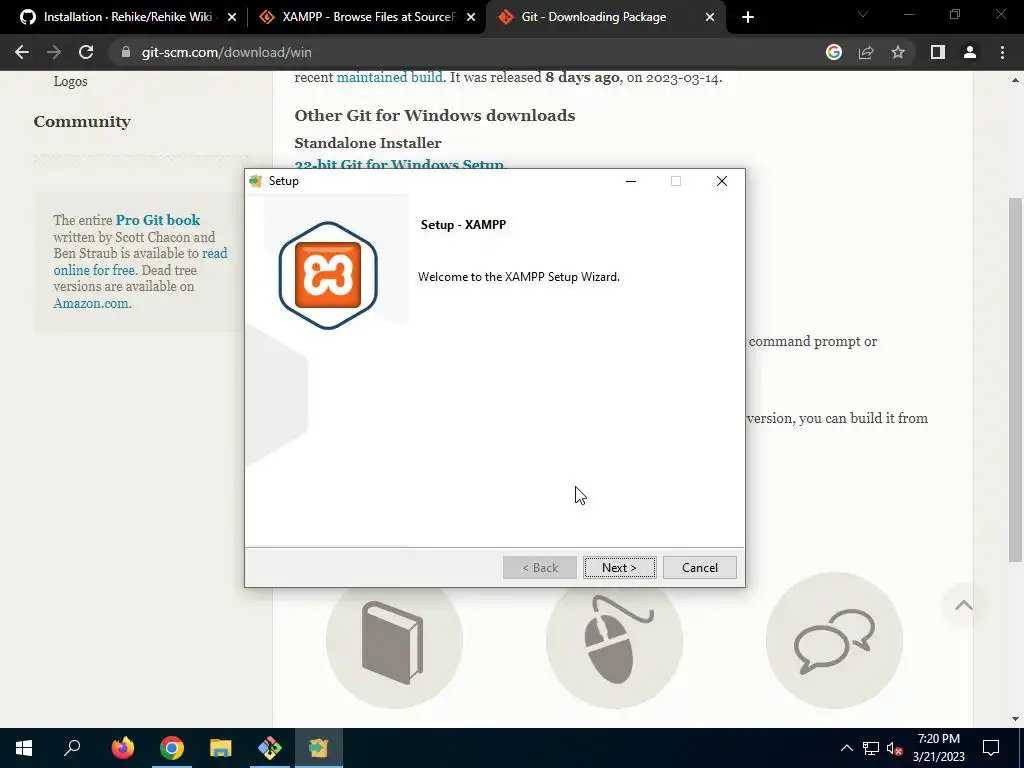
Task: Click 32-bit Git for Windows Setup link
Action: pyautogui.click(x=400, y=164)
